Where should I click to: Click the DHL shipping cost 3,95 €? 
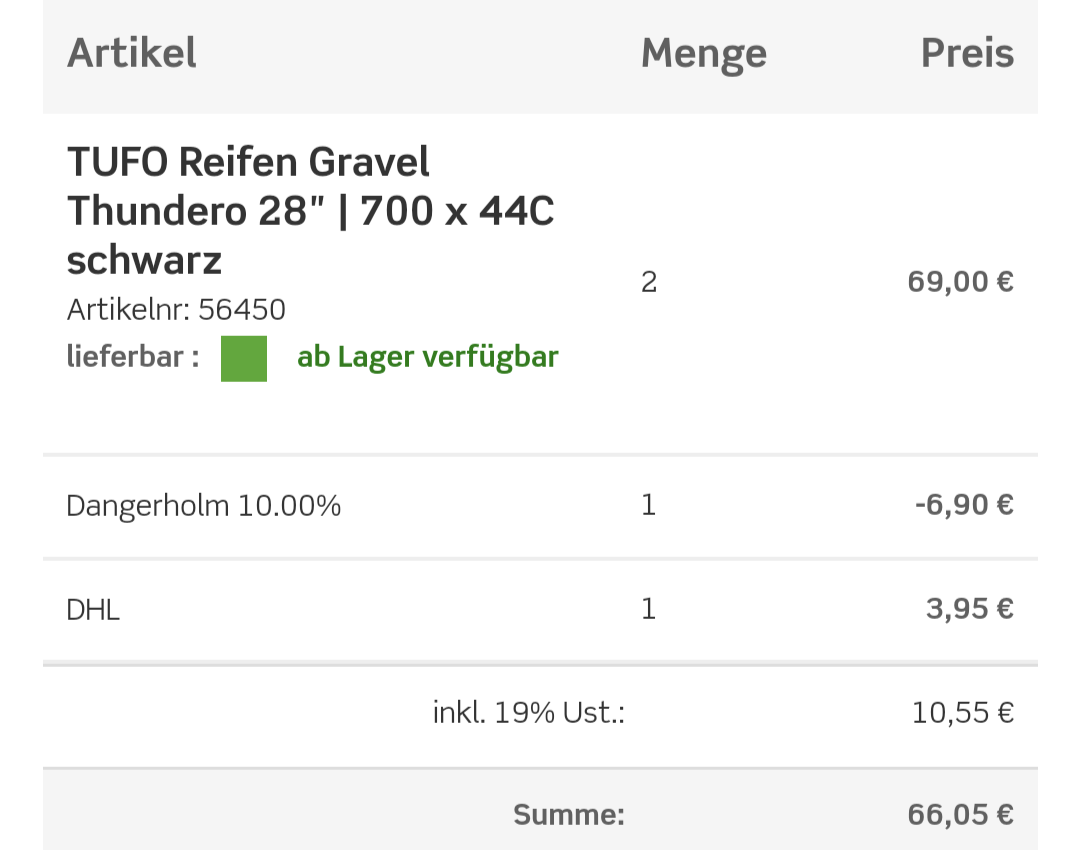click(x=969, y=609)
